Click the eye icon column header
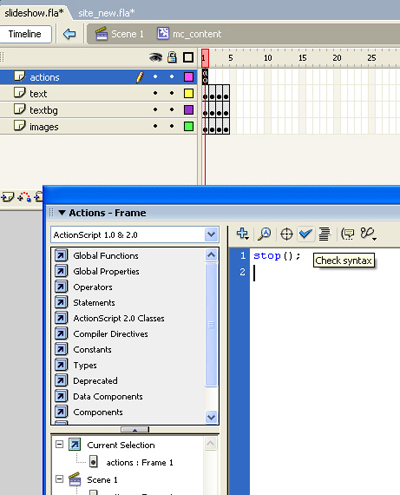 [x=155, y=58]
